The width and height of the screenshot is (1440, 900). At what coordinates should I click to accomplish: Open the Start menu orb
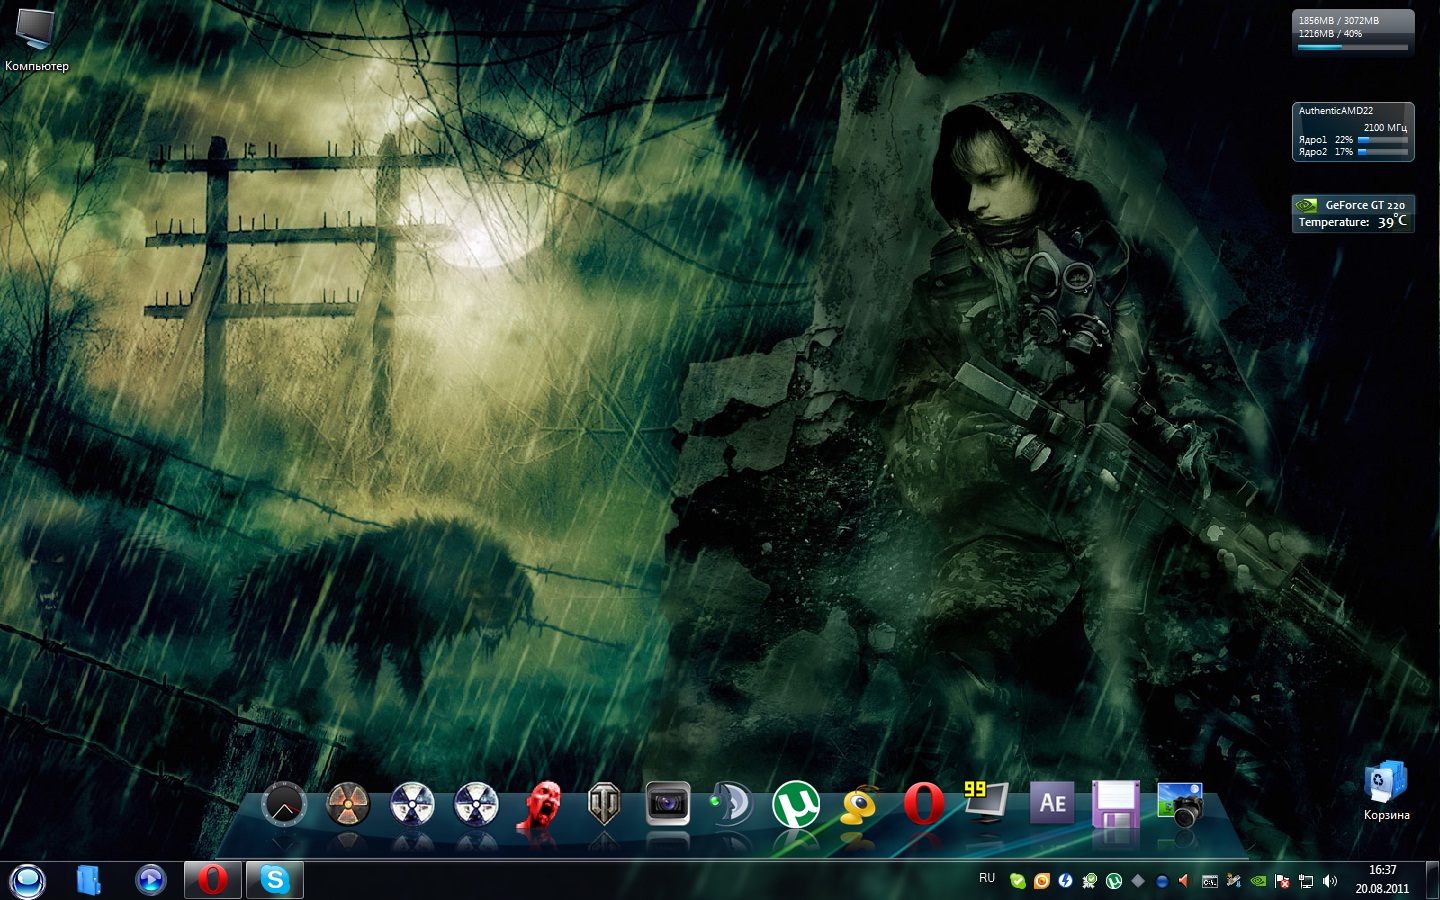pyautogui.click(x=28, y=880)
